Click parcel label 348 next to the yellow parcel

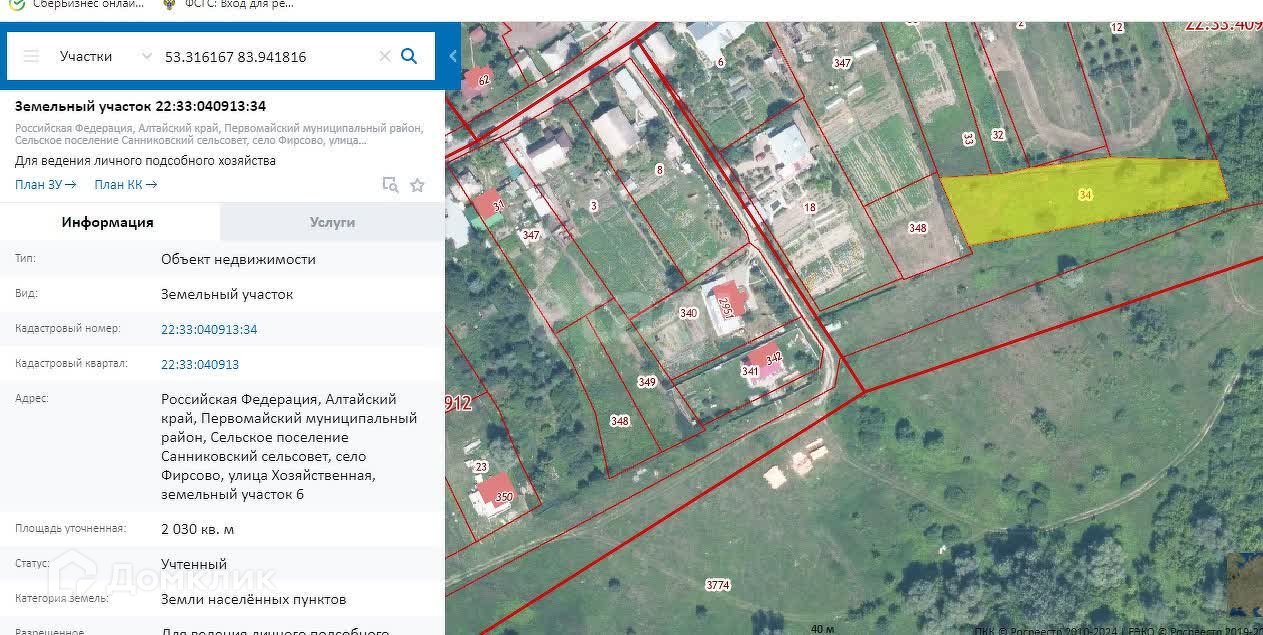tap(917, 228)
